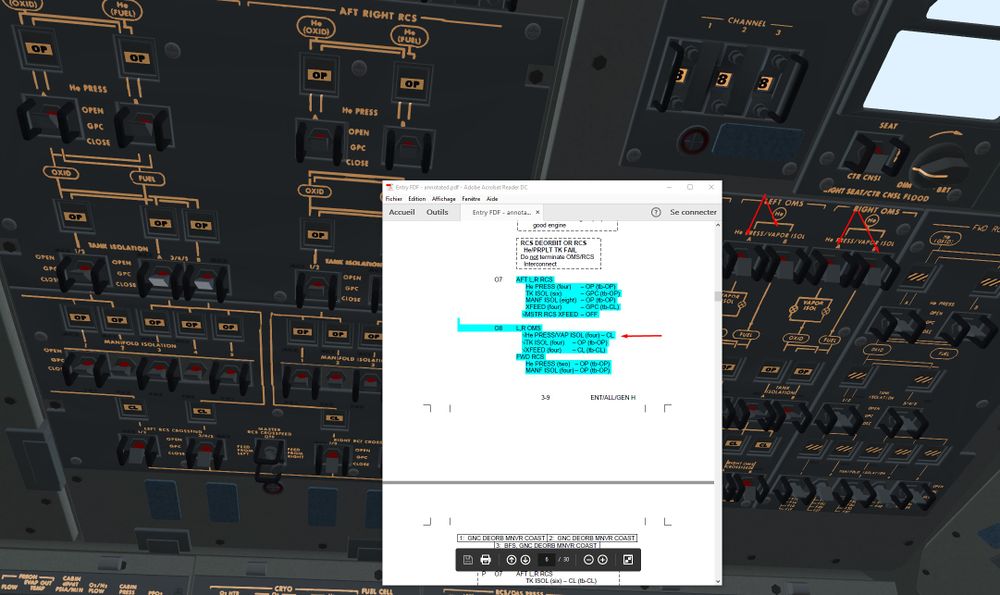Toggle the MASTER RCS CROSSFEED switch
Image resolution: width=1000 pixels, height=595 pixels.
pos(270,452)
